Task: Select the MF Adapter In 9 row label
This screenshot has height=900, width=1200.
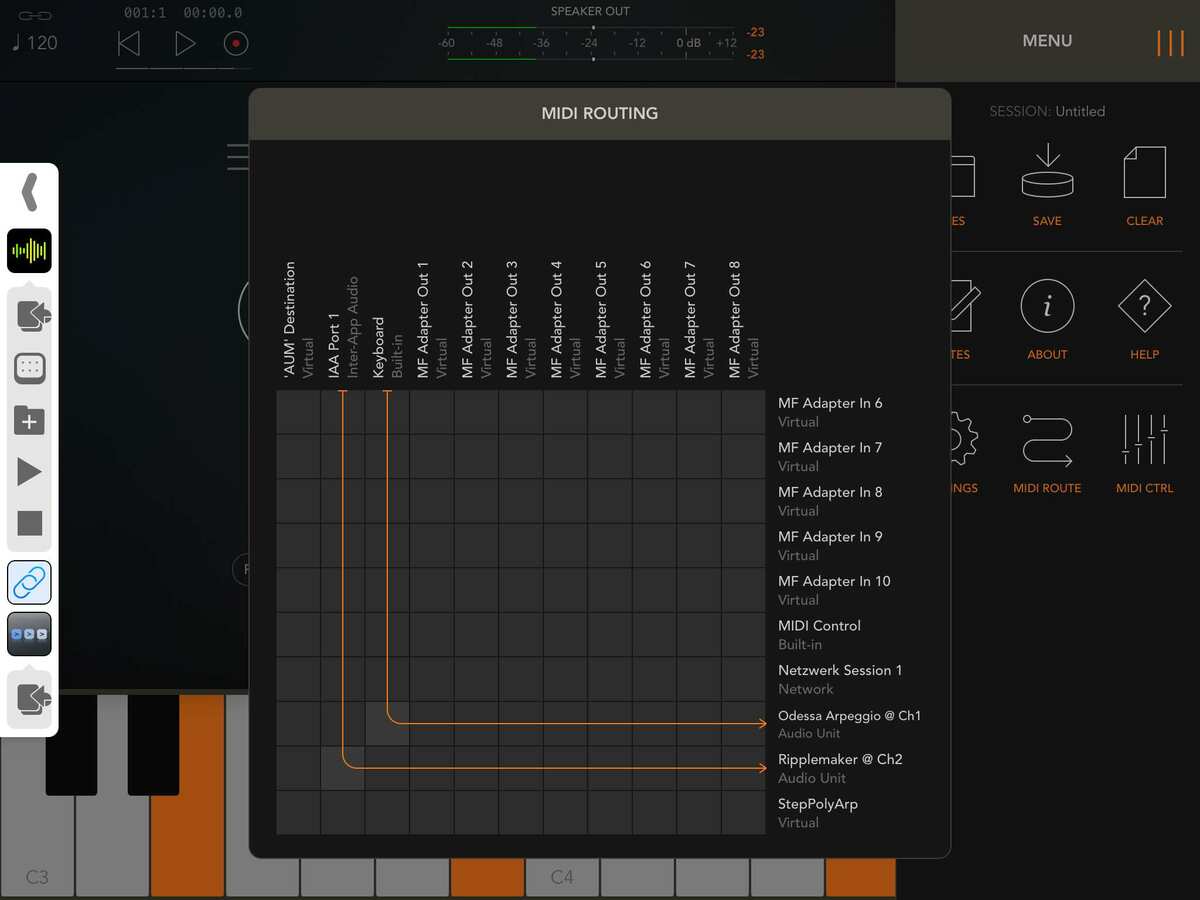Action: (x=830, y=545)
